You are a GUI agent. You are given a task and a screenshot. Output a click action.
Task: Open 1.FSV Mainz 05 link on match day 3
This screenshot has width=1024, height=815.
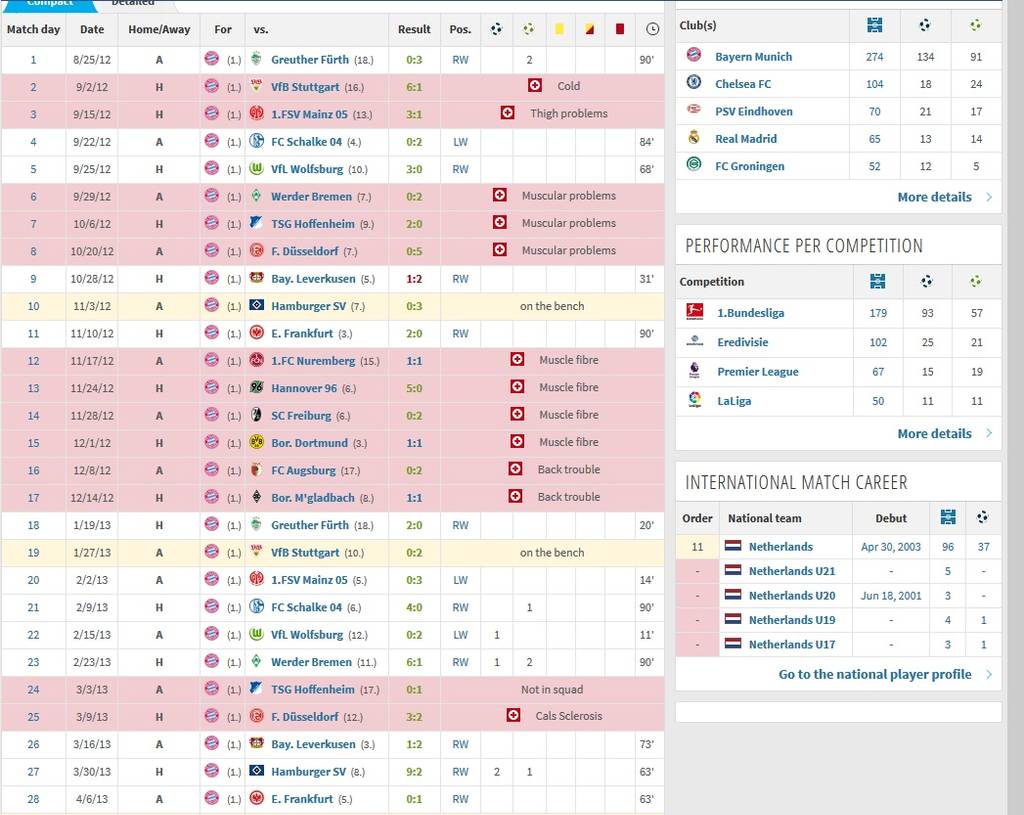[309, 114]
